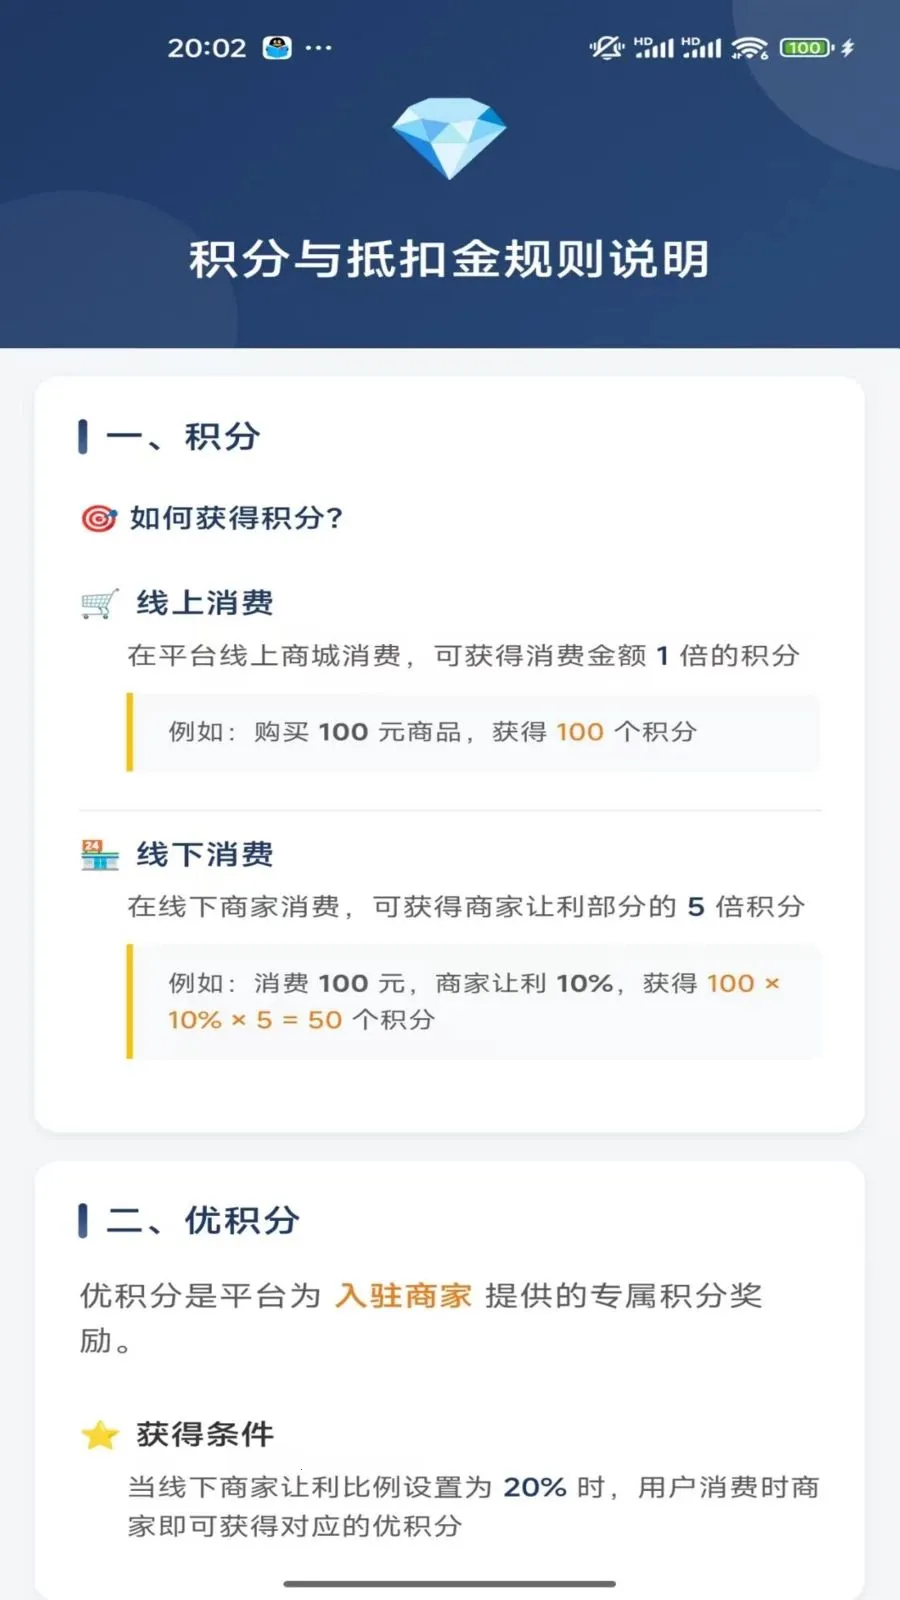Click the red target icon beside 如何获得积分
Image resolution: width=900 pixels, height=1600 pixels.
pos(98,518)
